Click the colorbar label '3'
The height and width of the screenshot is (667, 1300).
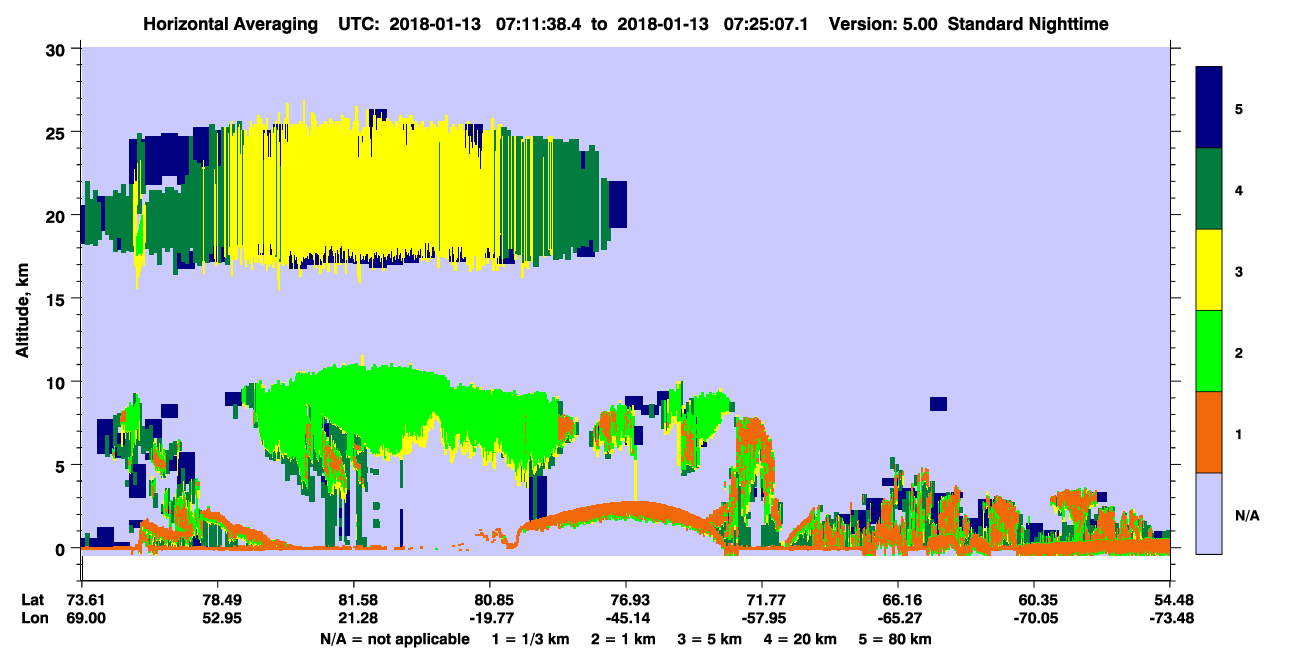[1239, 270]
